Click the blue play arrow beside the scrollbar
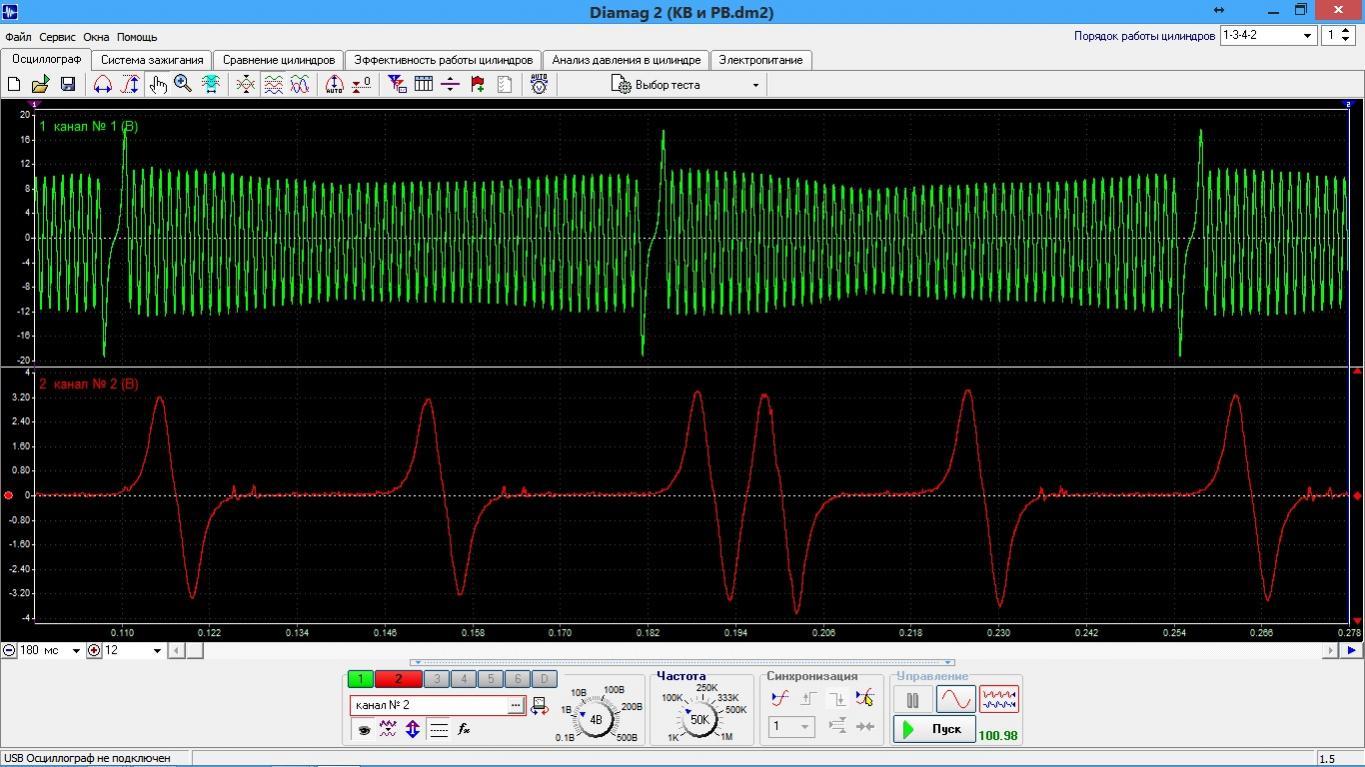 click(x=1352, y=651)
